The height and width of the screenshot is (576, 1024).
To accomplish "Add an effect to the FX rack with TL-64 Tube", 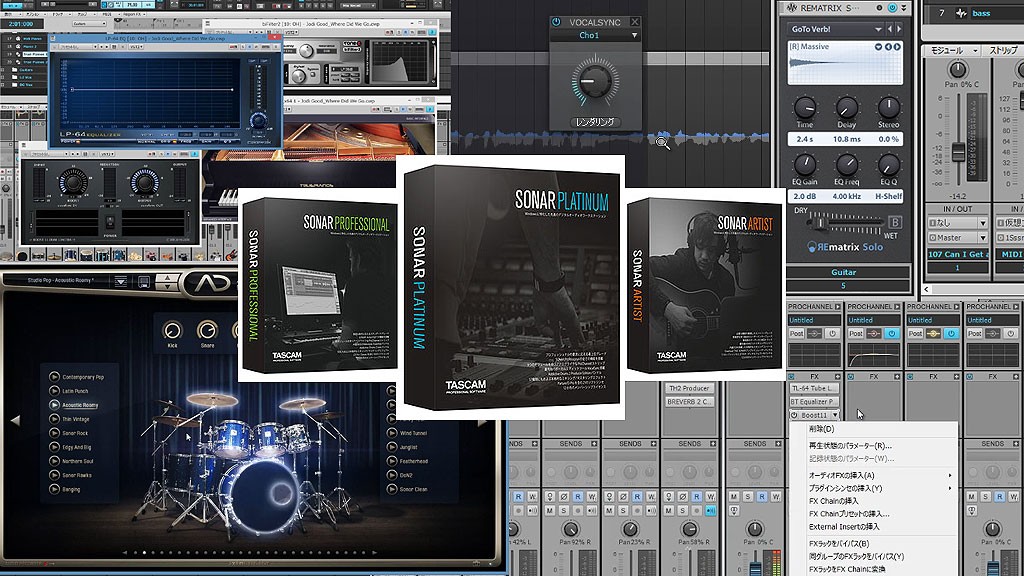I will tap(837, 377).
